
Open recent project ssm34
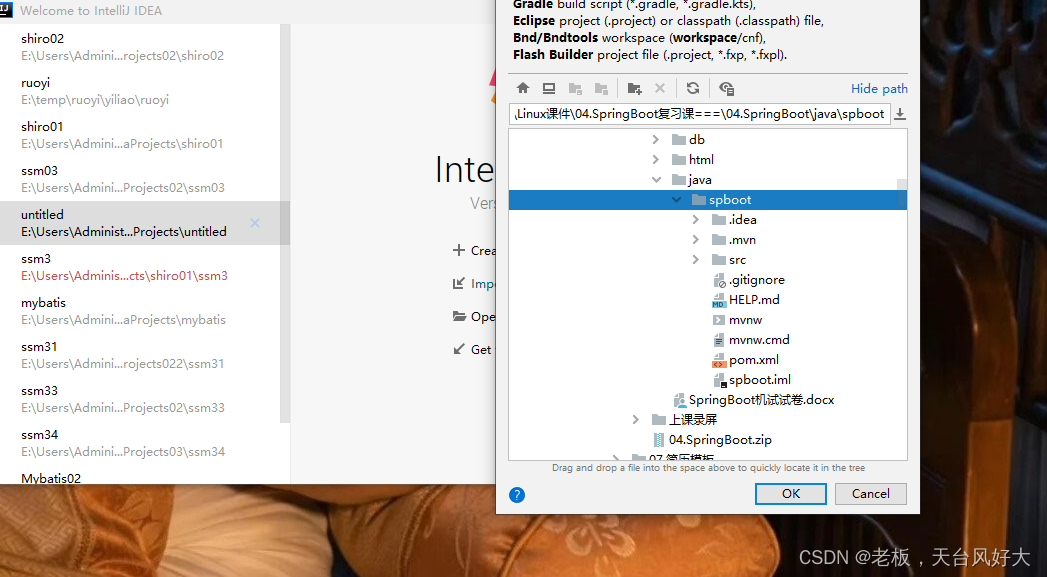tap(140, 443)
